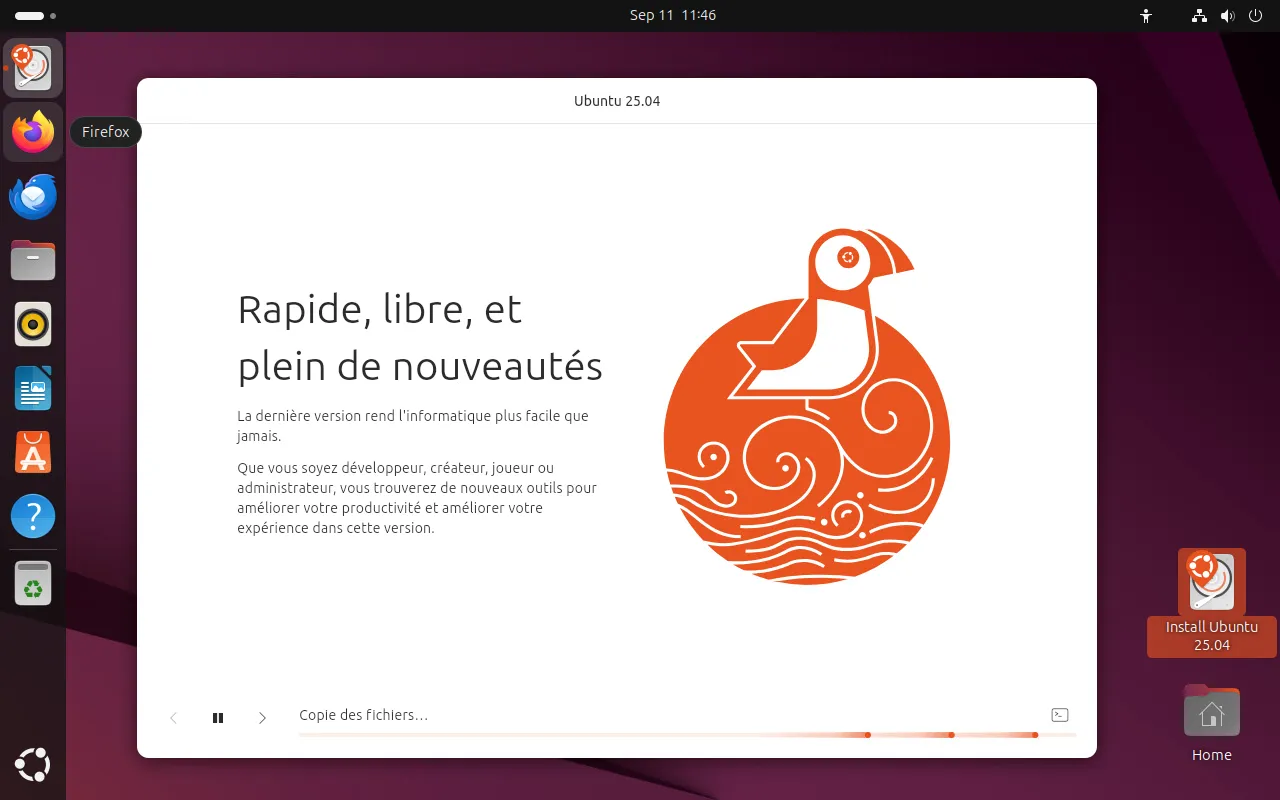Open the Files manager in the dock
Image resolution: width=1280 pixels, height=800 pixels.
[x=33, y=261]
